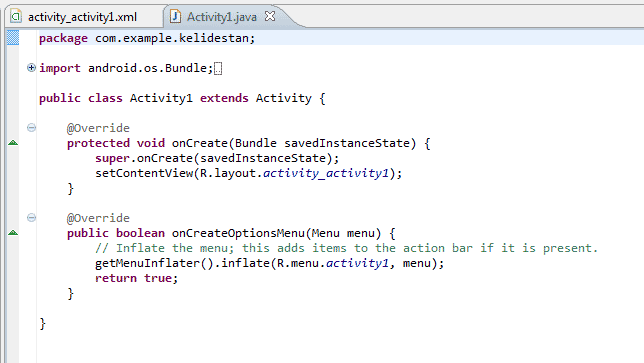This screenshot has height=363, width=644.
Task: Collapse the onCreate method fold
Action: [x=31, y=128]
